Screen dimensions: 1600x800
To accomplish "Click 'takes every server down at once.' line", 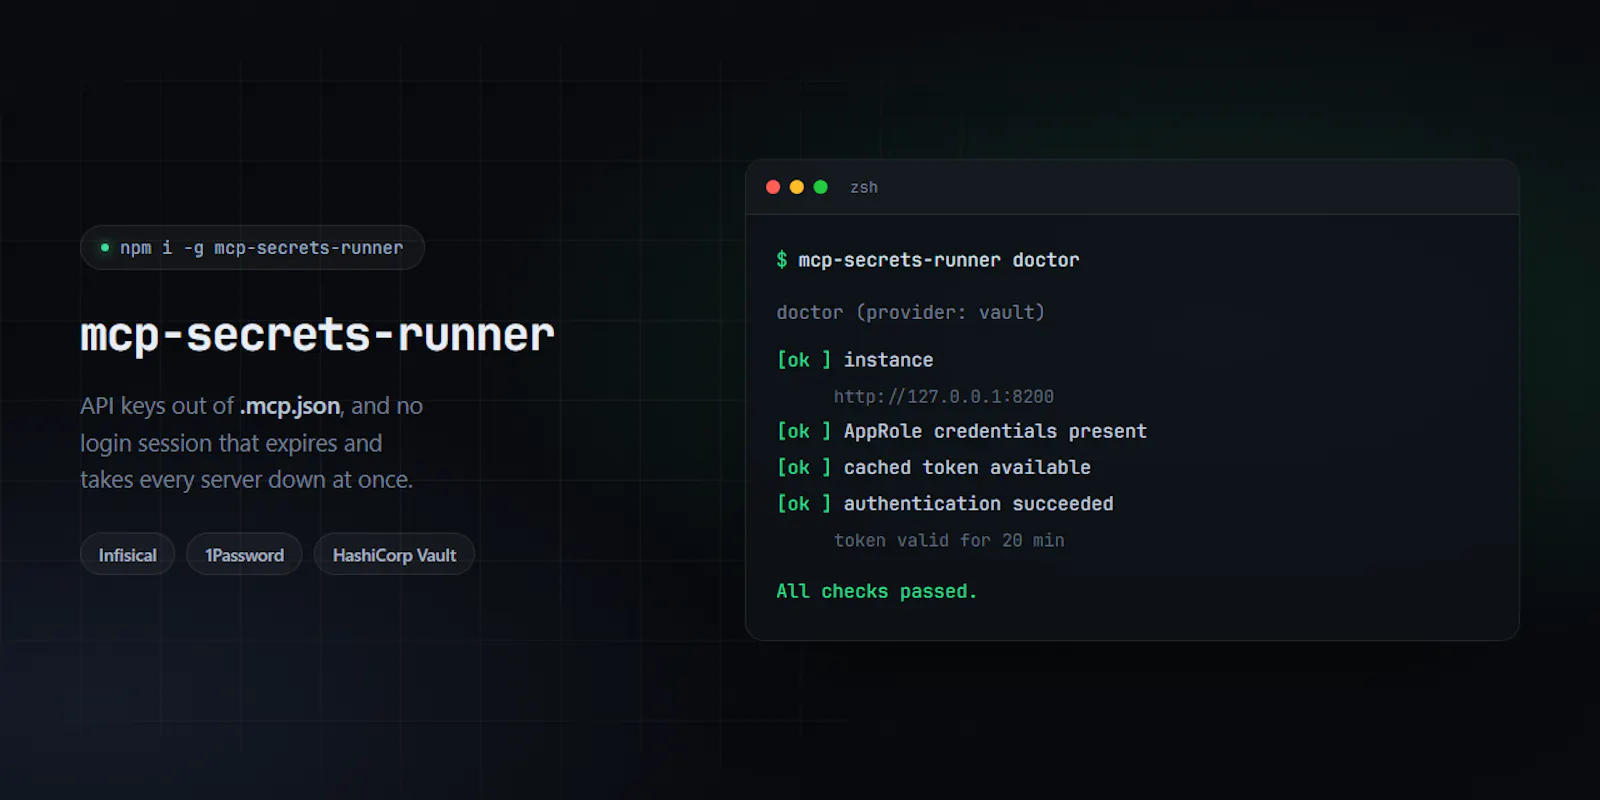I will click(x=246, y=480).
